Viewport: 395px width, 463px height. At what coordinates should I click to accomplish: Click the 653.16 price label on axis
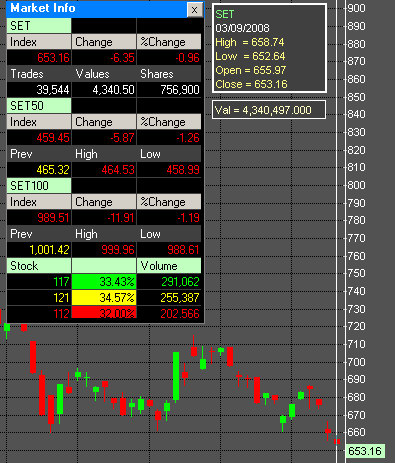coord(365,451)
